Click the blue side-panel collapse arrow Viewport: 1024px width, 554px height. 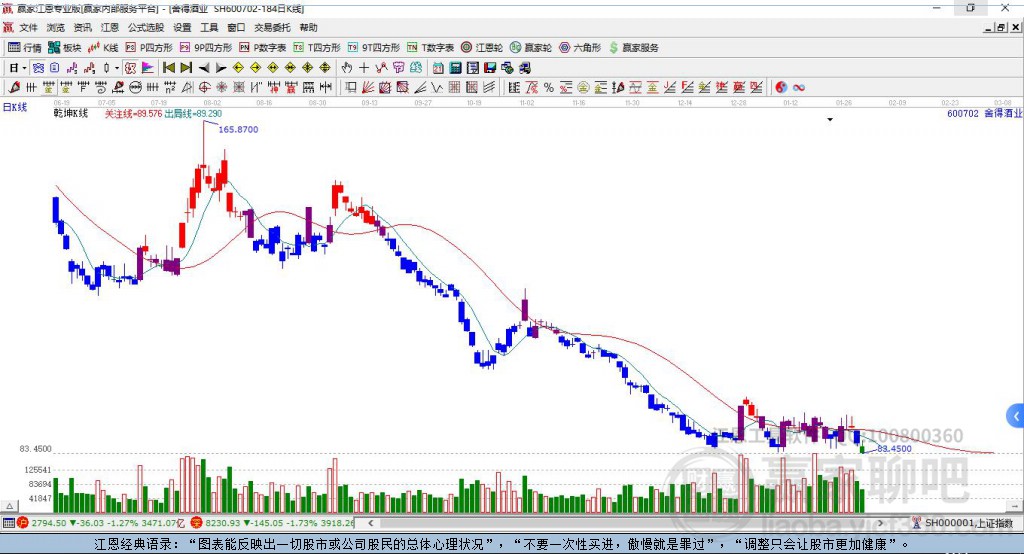(1016, 416)
